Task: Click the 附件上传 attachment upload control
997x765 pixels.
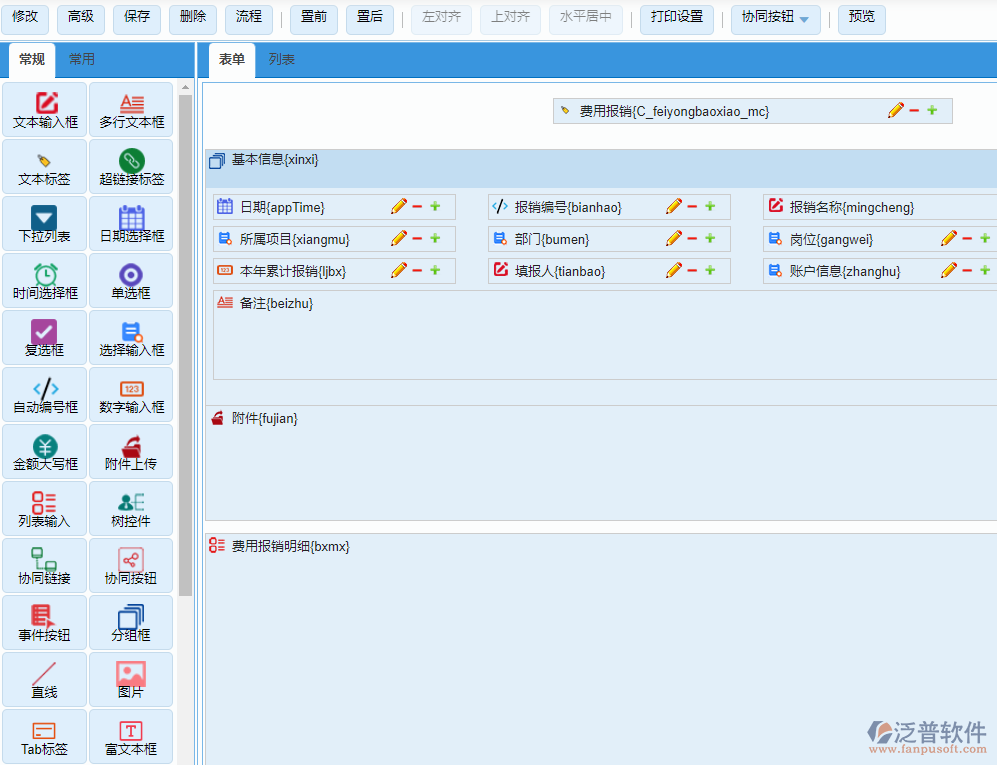Action: tap(131, 452)
